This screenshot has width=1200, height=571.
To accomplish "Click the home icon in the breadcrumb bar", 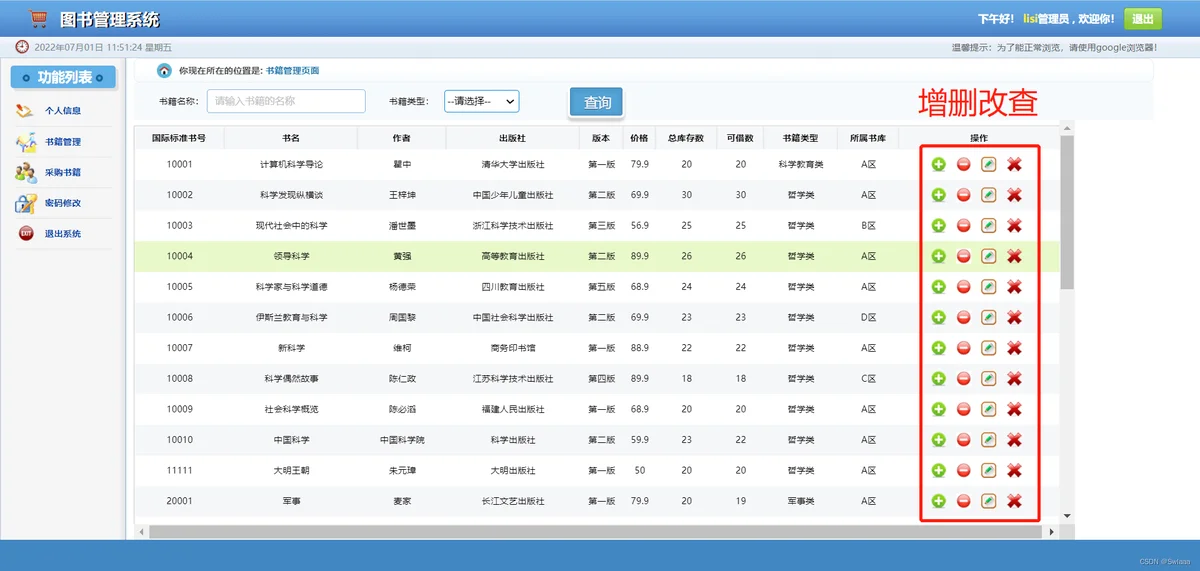I will click(165, 71).
